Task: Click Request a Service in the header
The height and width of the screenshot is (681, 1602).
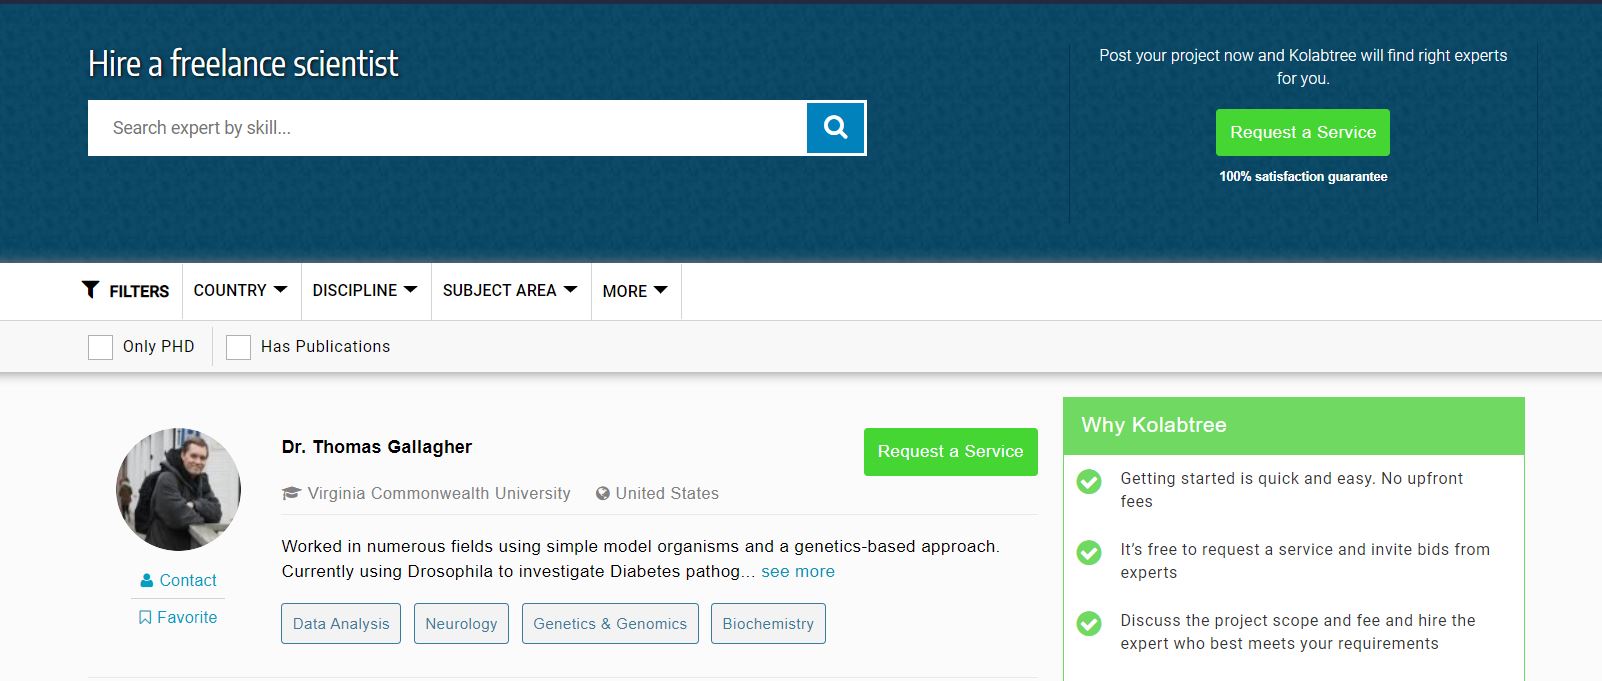Action: click(x=1302, y=132)
